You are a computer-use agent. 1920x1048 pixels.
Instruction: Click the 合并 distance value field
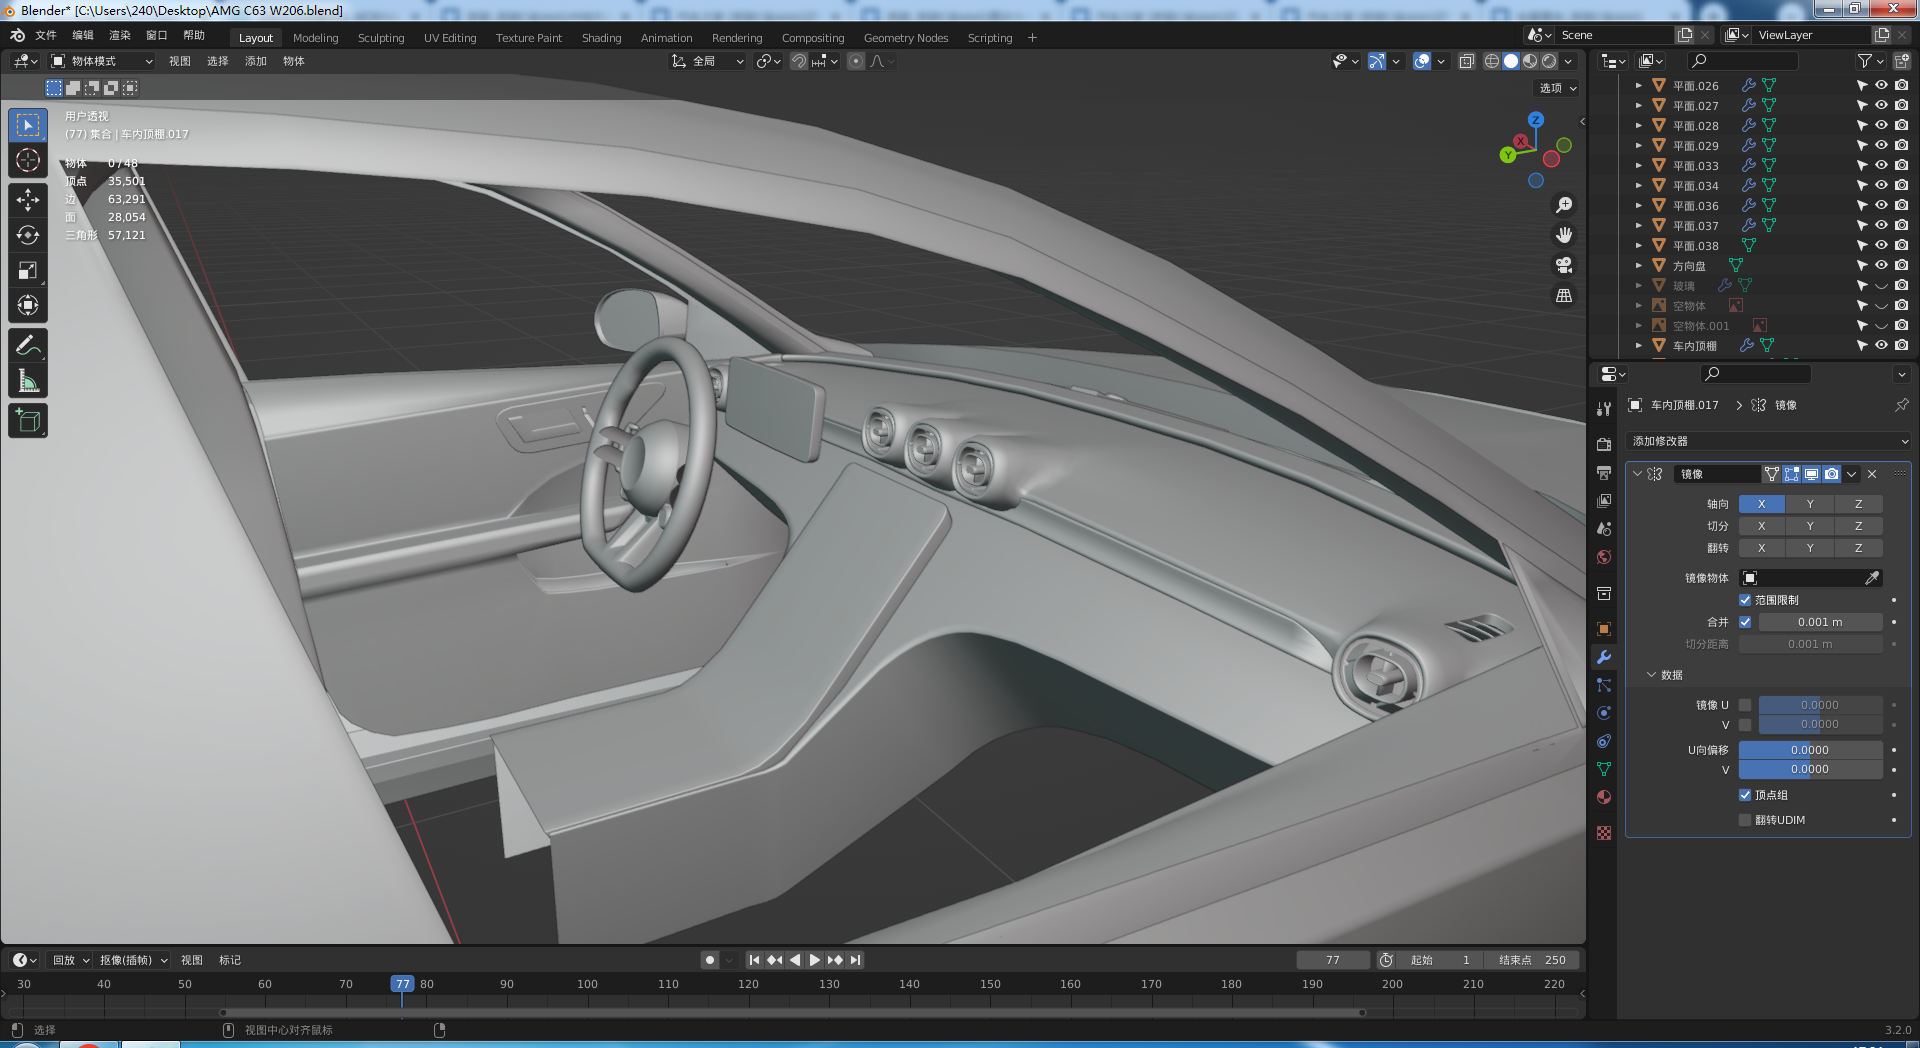[x=1819, y=622]
